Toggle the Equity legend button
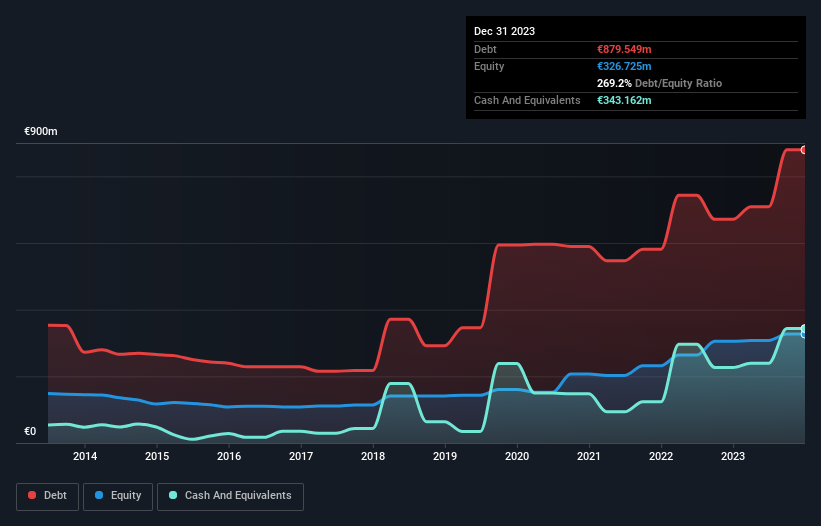 [118, 496]
